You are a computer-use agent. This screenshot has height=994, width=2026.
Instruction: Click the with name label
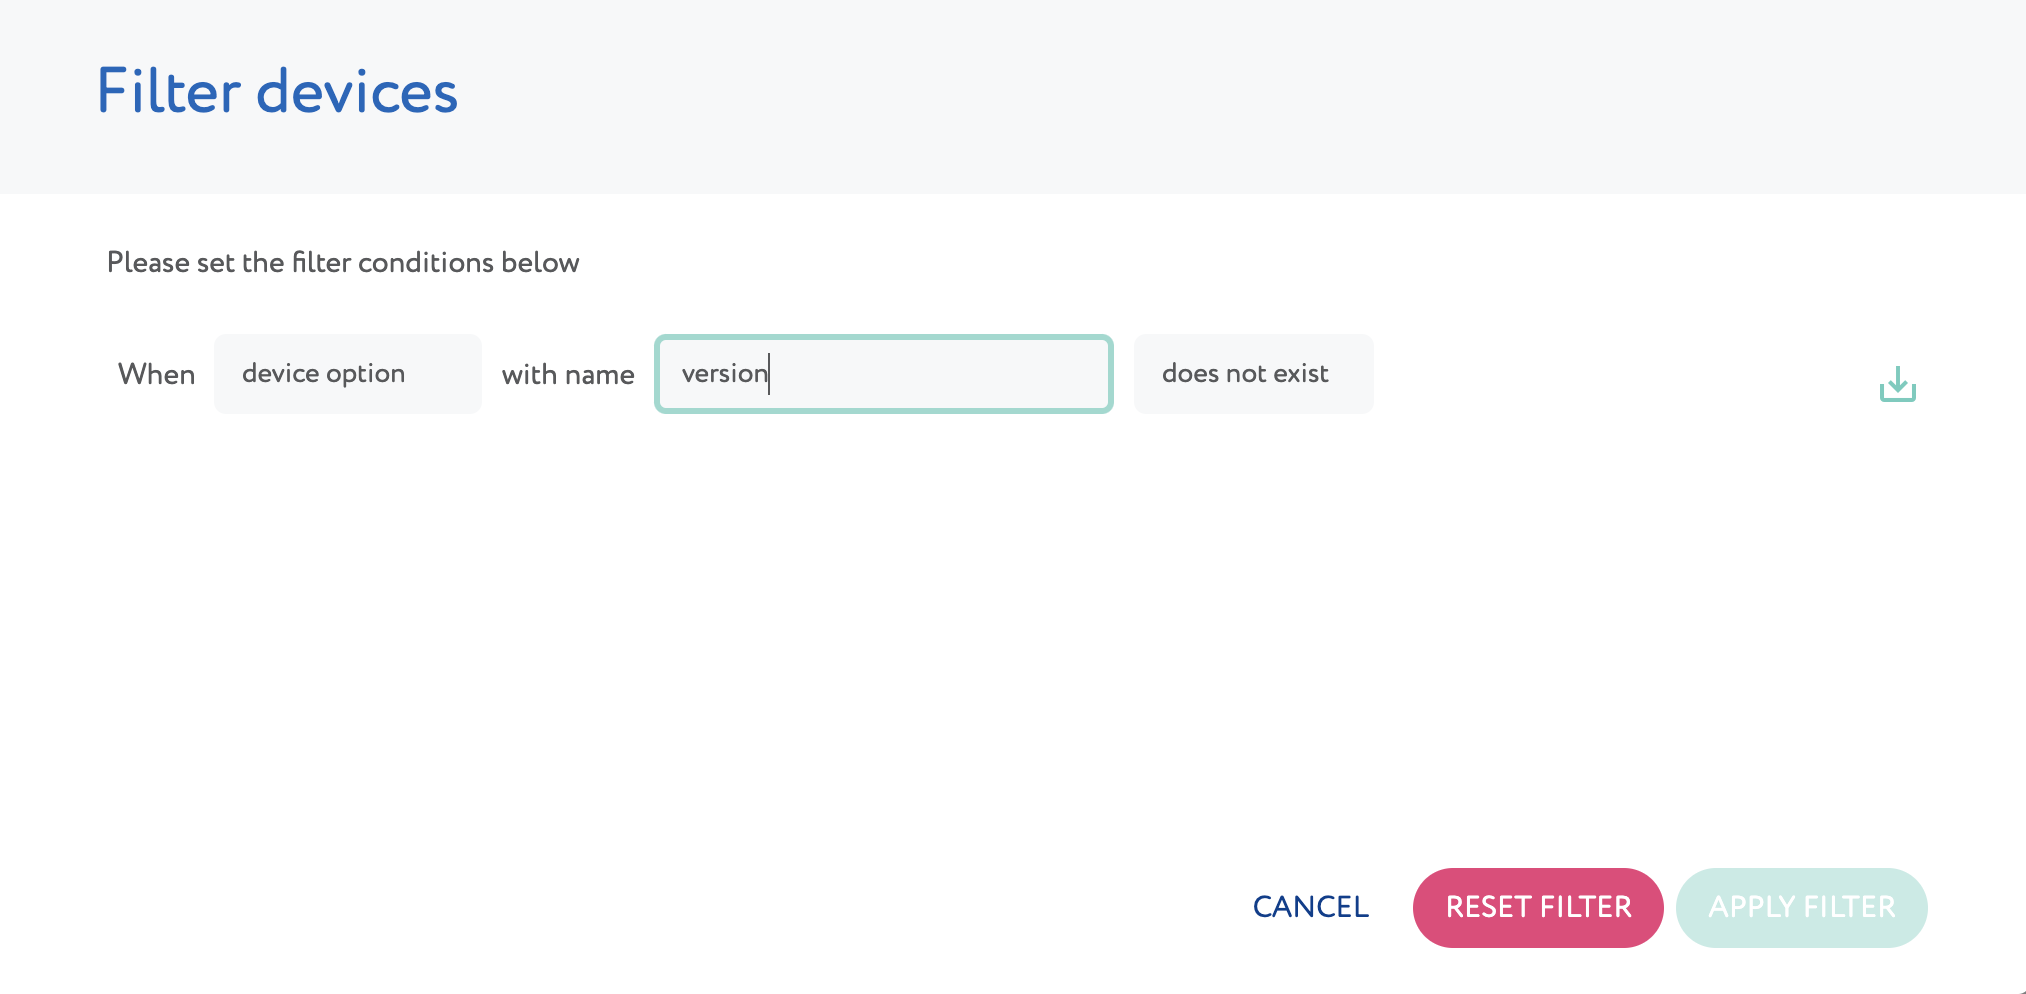click(568, 374)
